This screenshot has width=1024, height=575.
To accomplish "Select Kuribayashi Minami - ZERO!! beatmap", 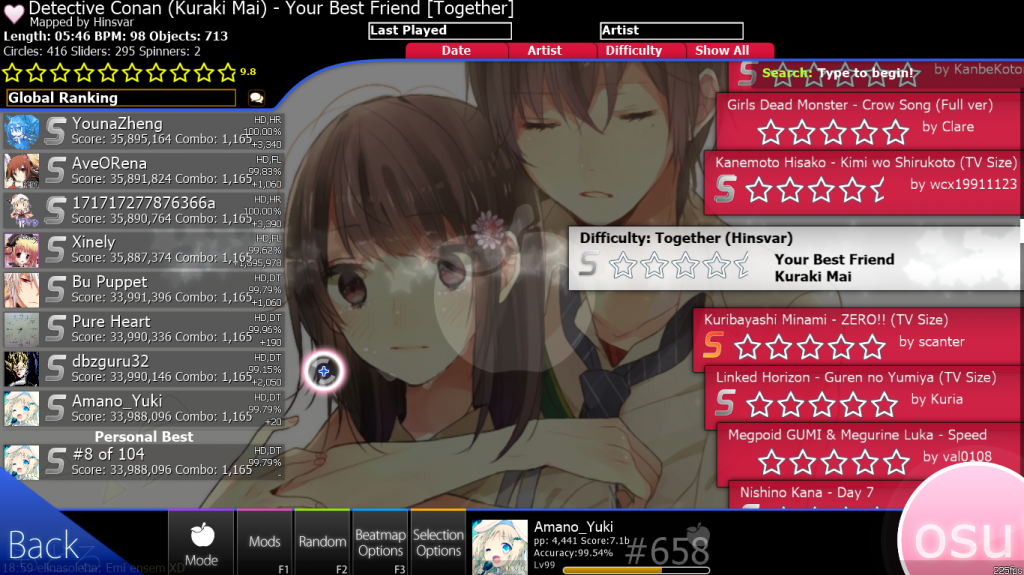I will [857, 338].
